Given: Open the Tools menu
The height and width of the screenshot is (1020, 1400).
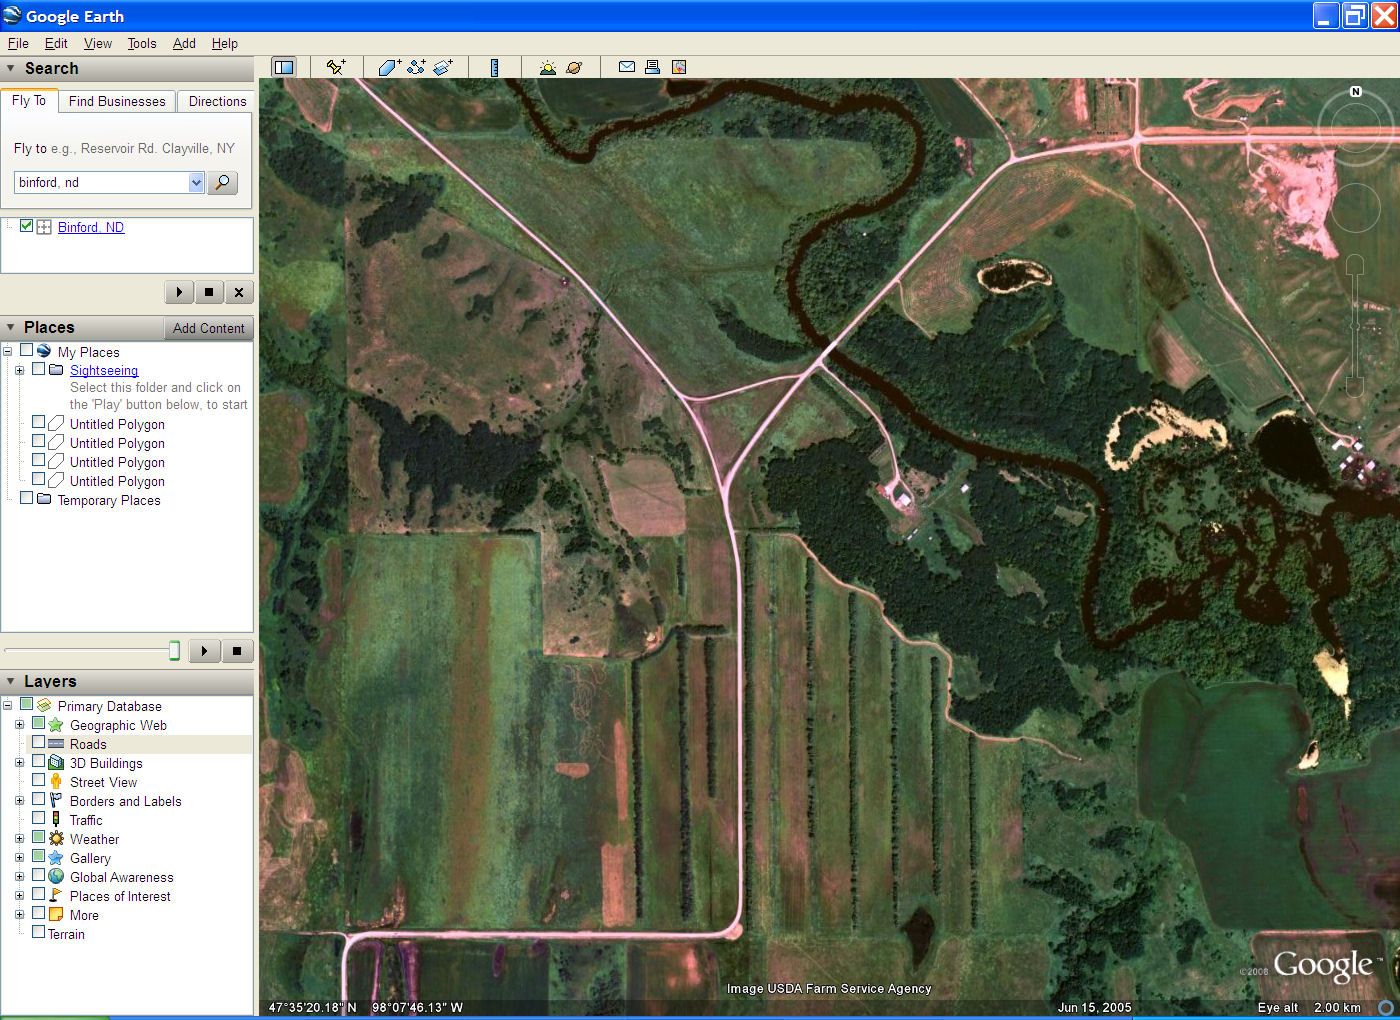Looking at the screenshot, I should tap(142, 43).
